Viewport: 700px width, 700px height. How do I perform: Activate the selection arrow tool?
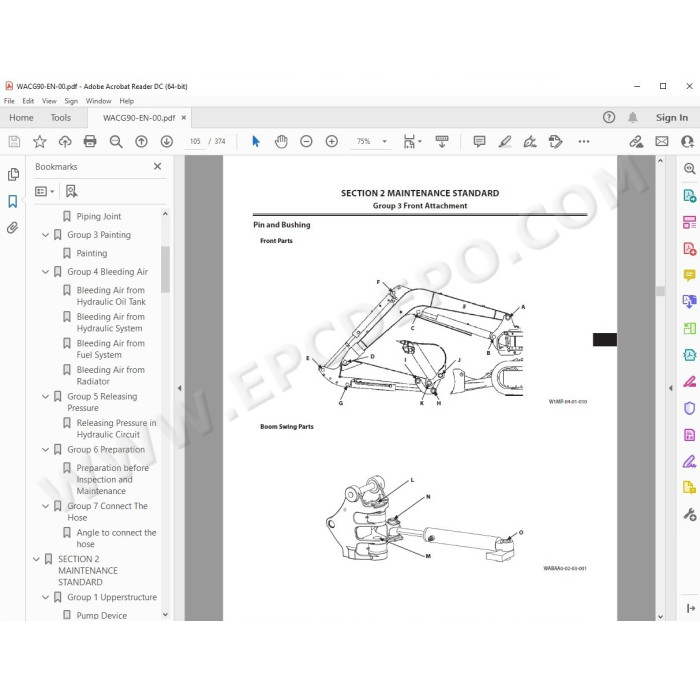256,142
